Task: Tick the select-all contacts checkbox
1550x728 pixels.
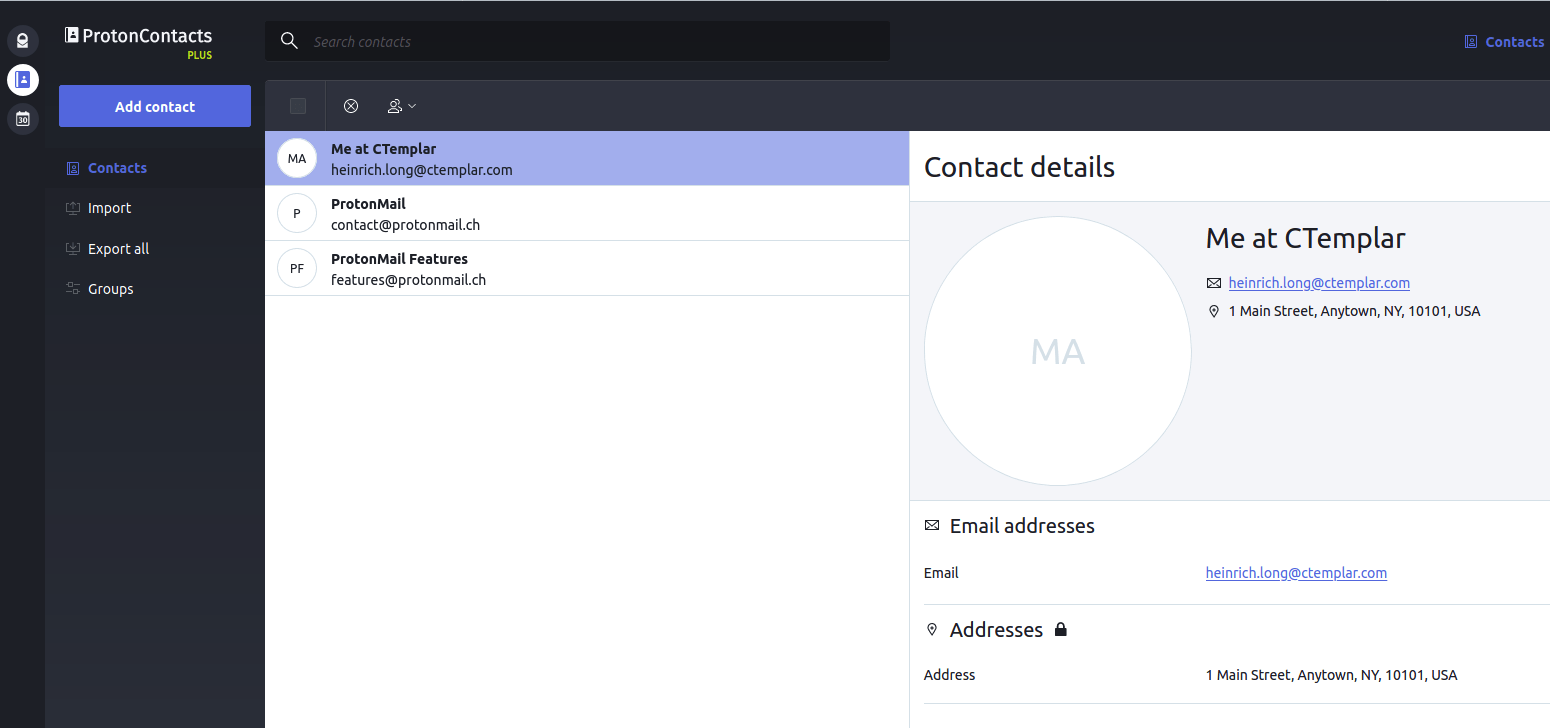Action: click(x=298, y=106)
